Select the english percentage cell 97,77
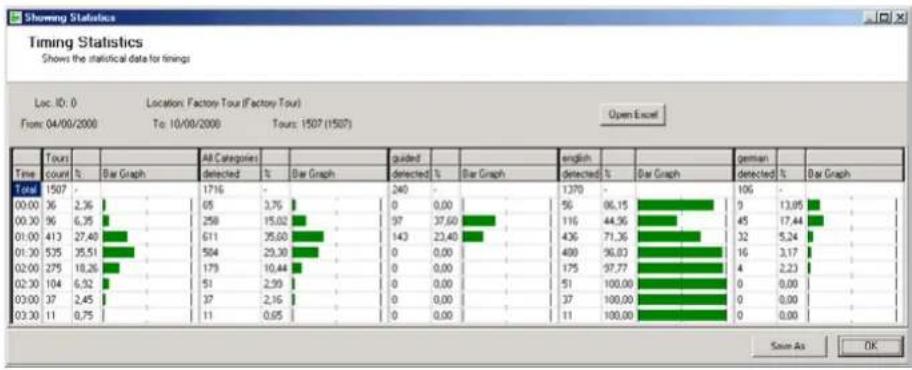The width and height of the screenshot is (912, 370). [618, 268]
